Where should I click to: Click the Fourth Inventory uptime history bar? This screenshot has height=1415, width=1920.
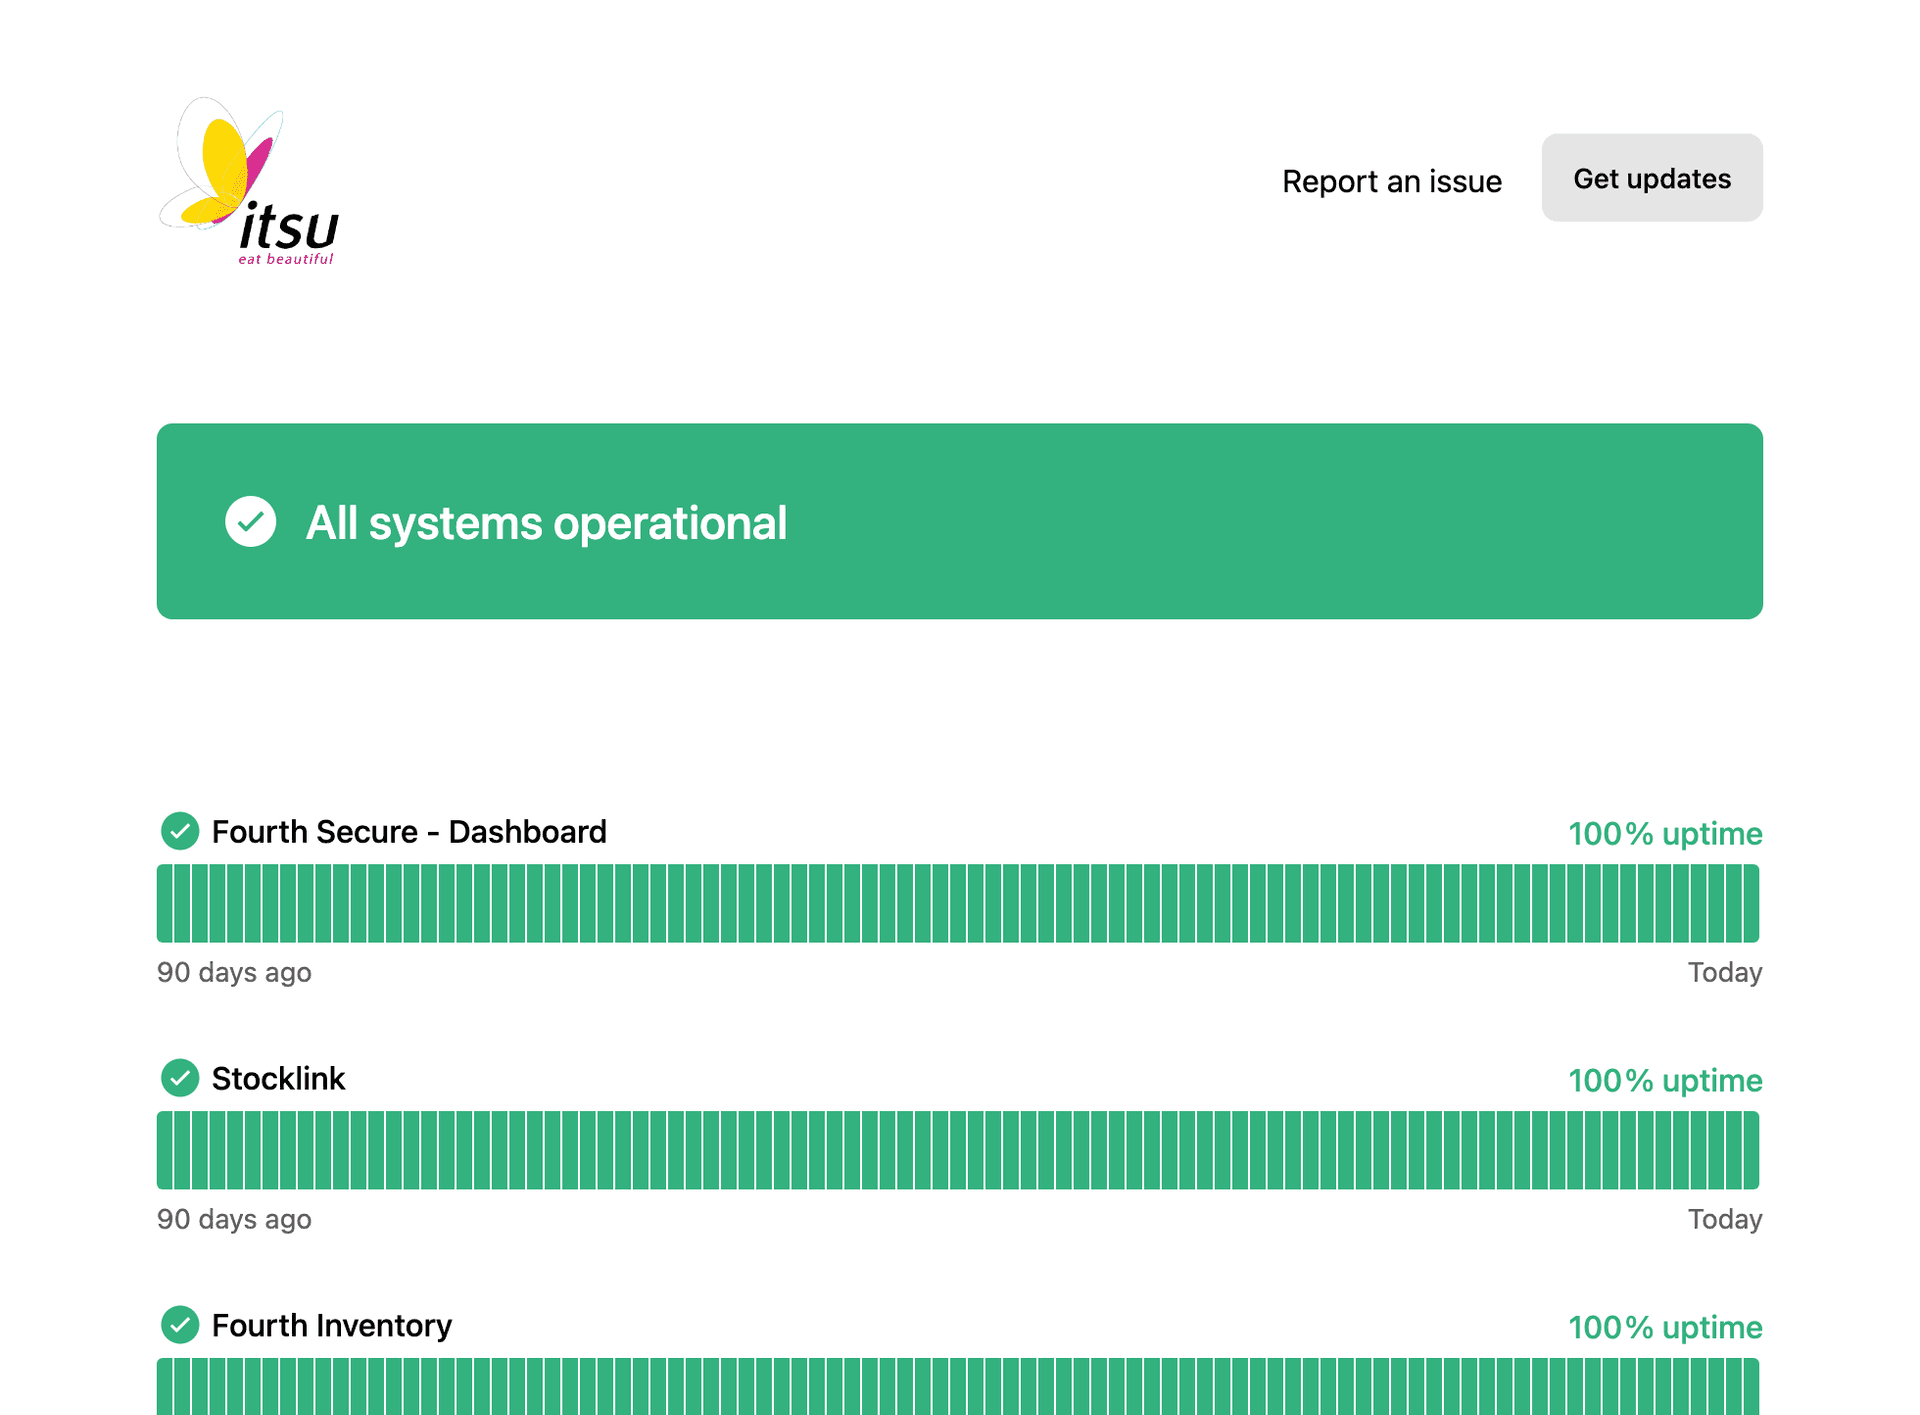pyautogui.click(x=958, y=1386)
